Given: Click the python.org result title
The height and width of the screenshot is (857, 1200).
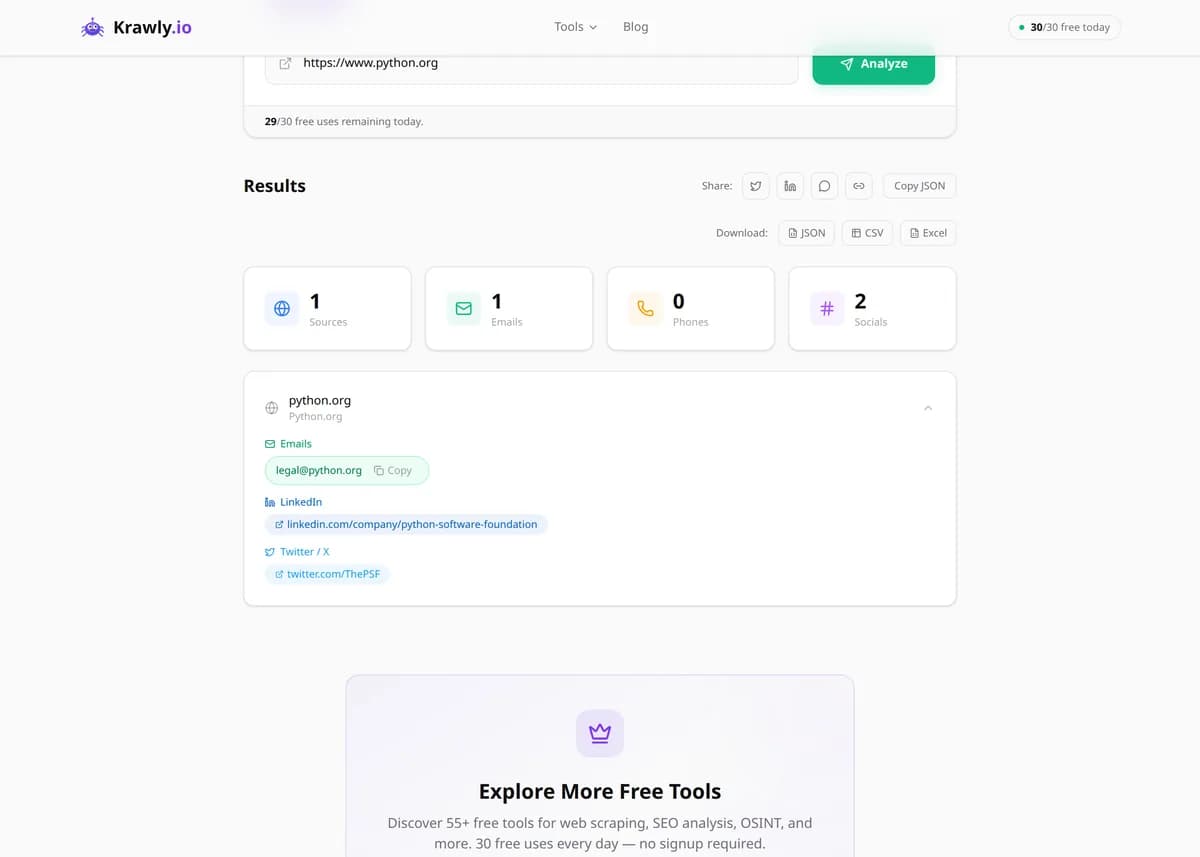Looking at the screenshot, I should click(x=320, y=400).
